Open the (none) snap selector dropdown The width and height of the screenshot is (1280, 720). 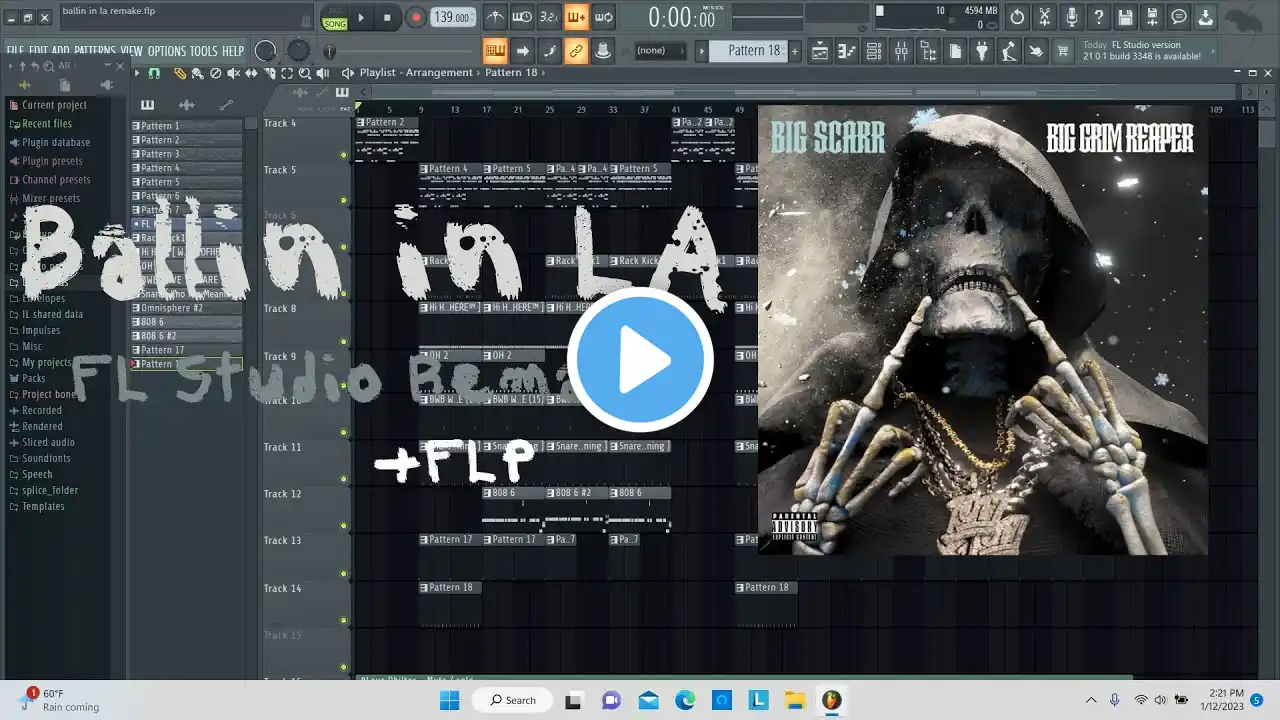tap(660, 51)
